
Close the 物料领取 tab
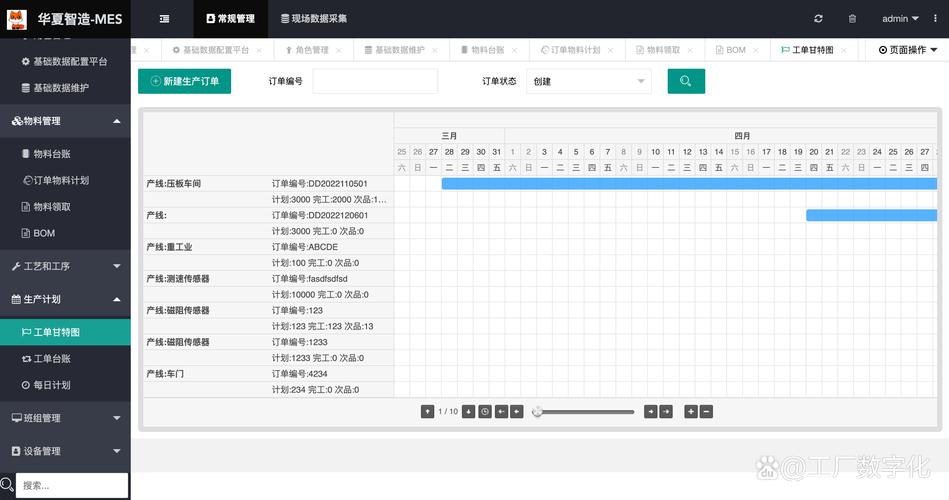click(x=690, y=50)
